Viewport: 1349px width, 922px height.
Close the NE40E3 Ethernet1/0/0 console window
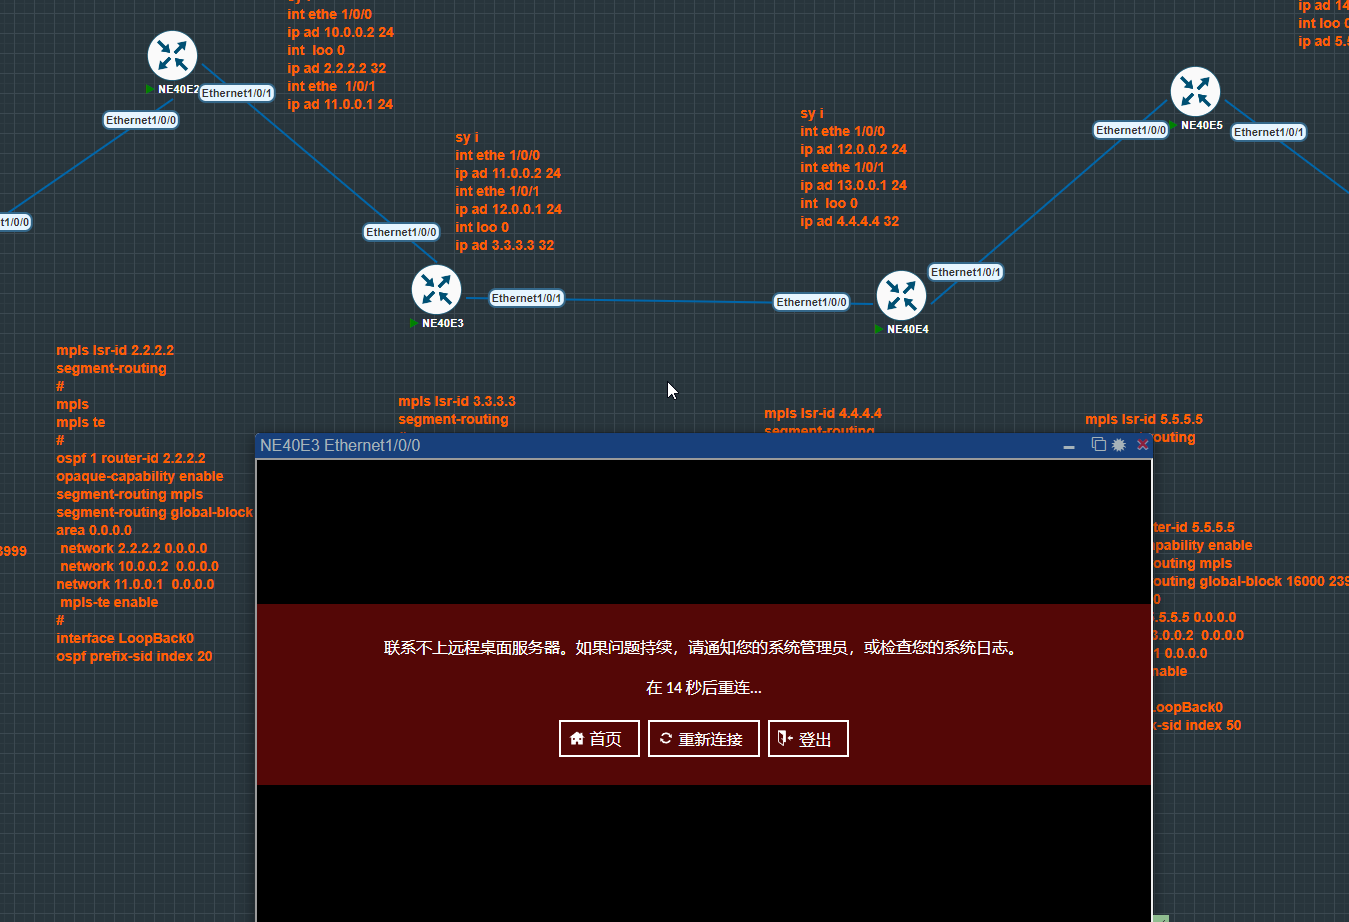pos(1142,445)
